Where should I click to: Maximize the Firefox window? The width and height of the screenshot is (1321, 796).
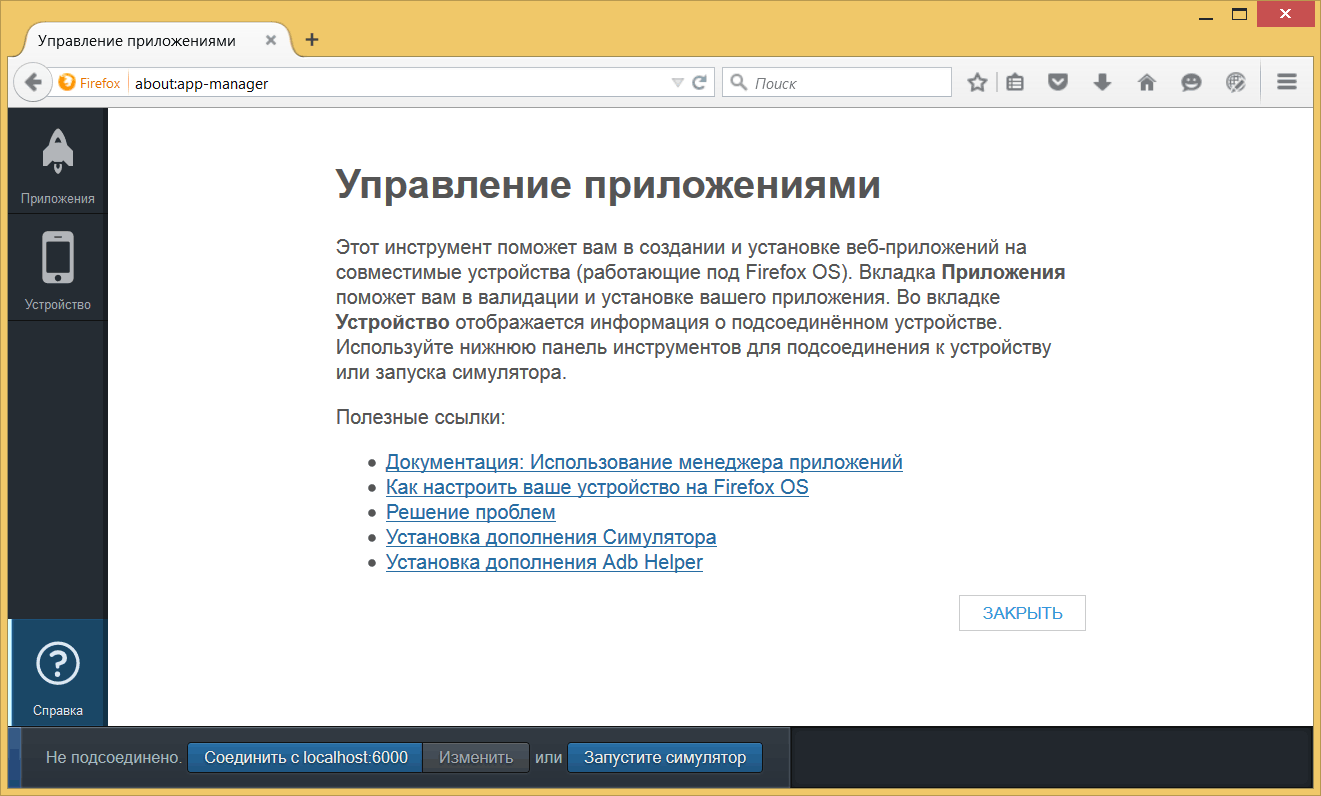pos(1239,13)
